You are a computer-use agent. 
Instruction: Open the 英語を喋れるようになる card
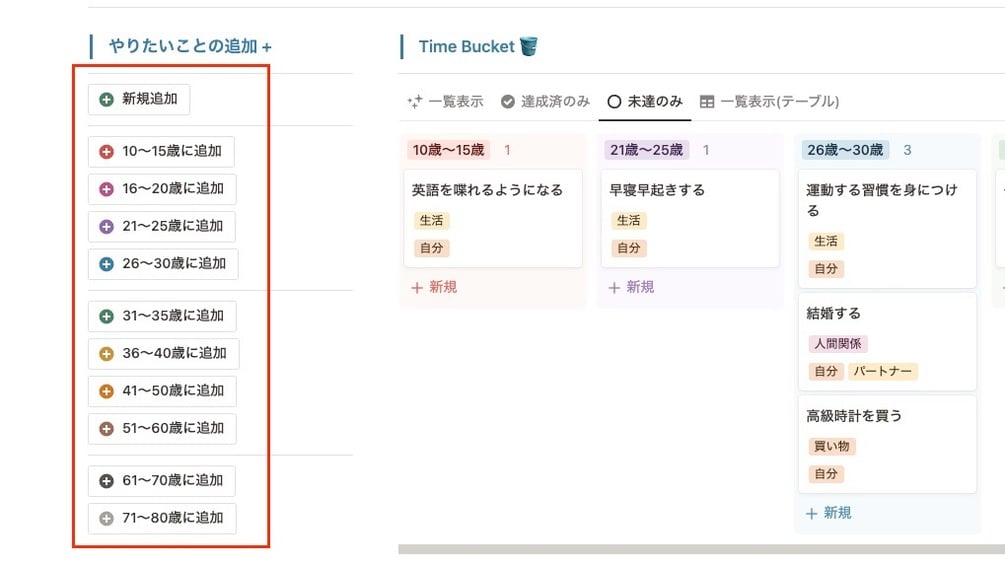492,190
